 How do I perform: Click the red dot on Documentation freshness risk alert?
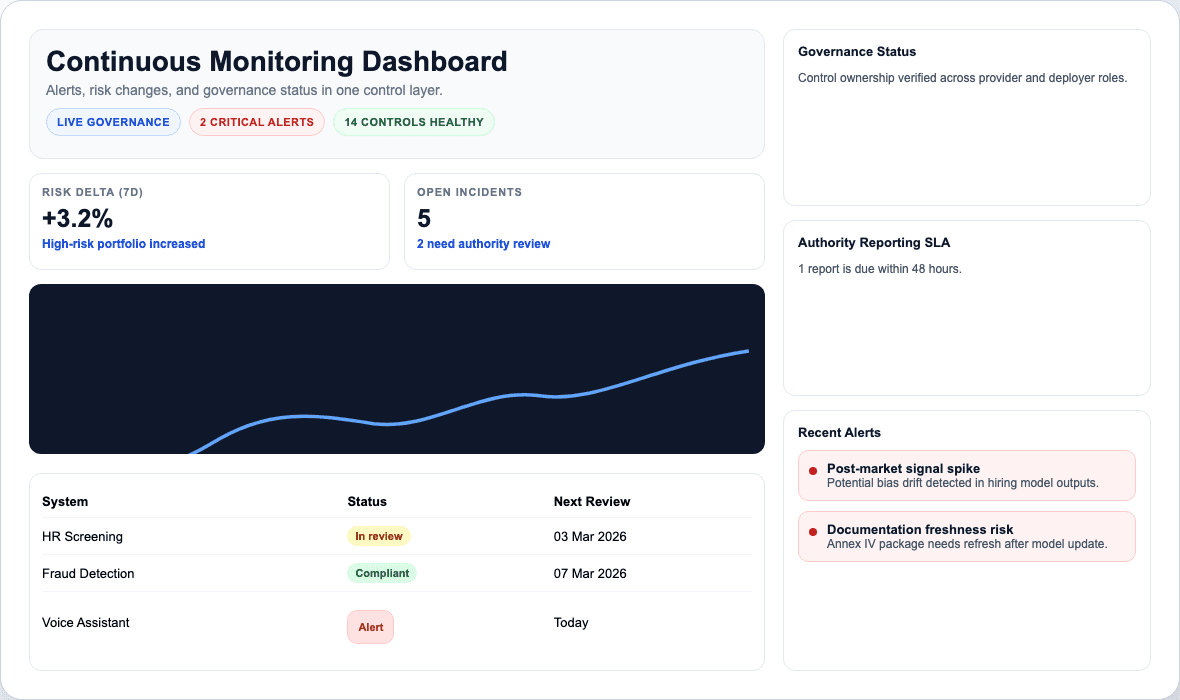tap(811, 530)
